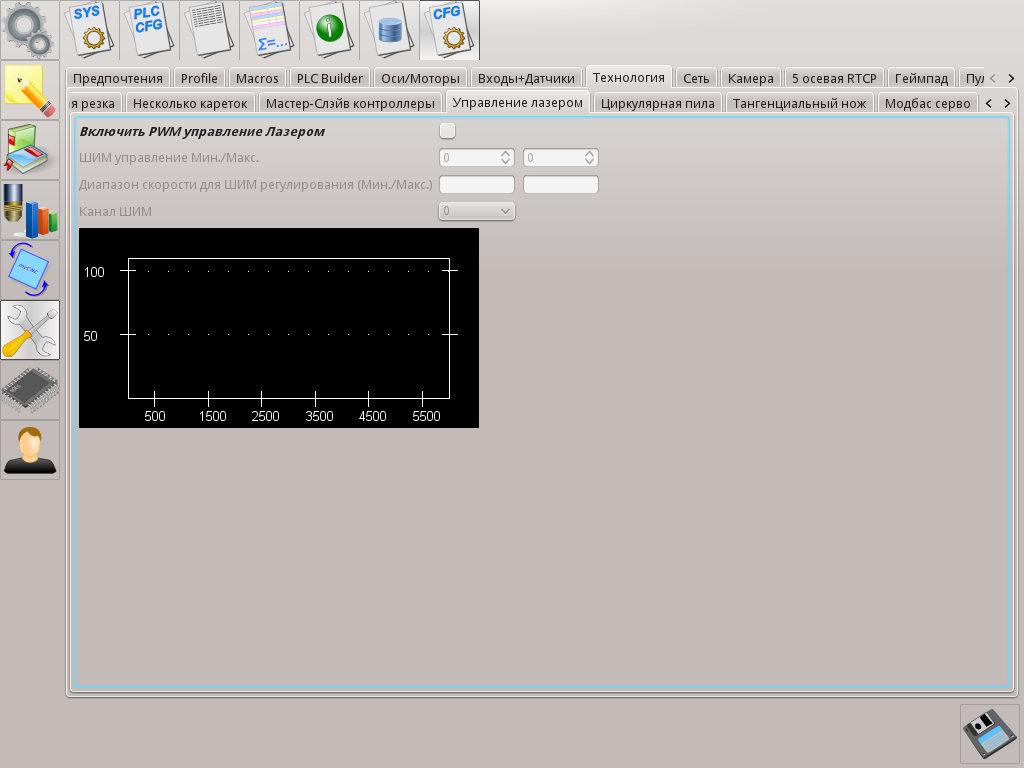
Task: Open the user profile sidebar icon
Action: coord(30,451)
